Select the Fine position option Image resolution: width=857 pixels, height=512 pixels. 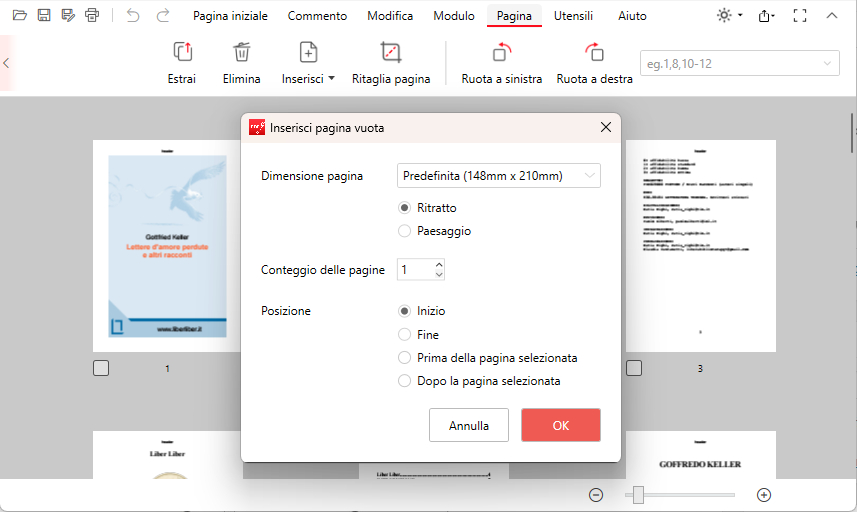[419, 334]
